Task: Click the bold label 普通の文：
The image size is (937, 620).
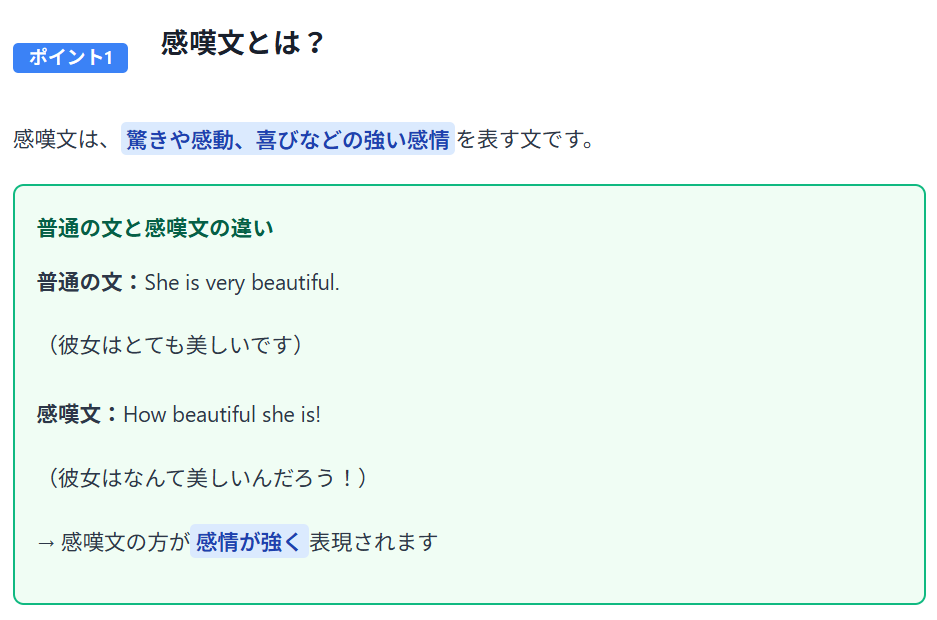Action: [89, 283]
